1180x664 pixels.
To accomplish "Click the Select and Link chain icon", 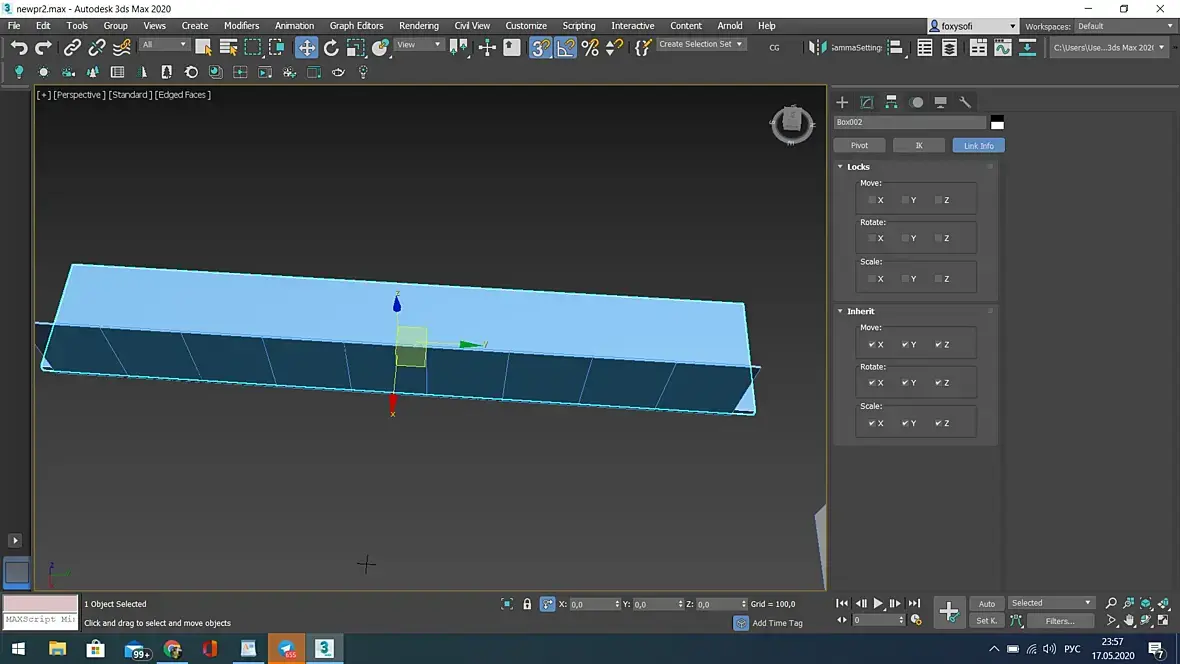I will point(72,47).
